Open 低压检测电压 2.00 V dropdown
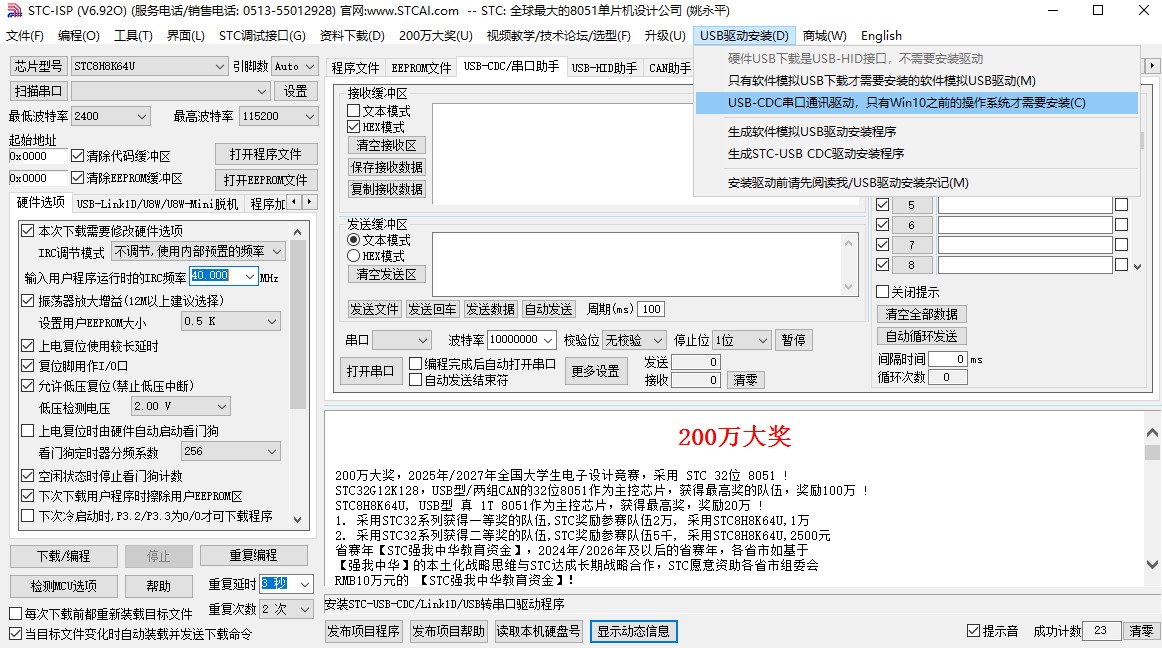The width and height of the screenshot is (1162, 648). tap(180, 406)
